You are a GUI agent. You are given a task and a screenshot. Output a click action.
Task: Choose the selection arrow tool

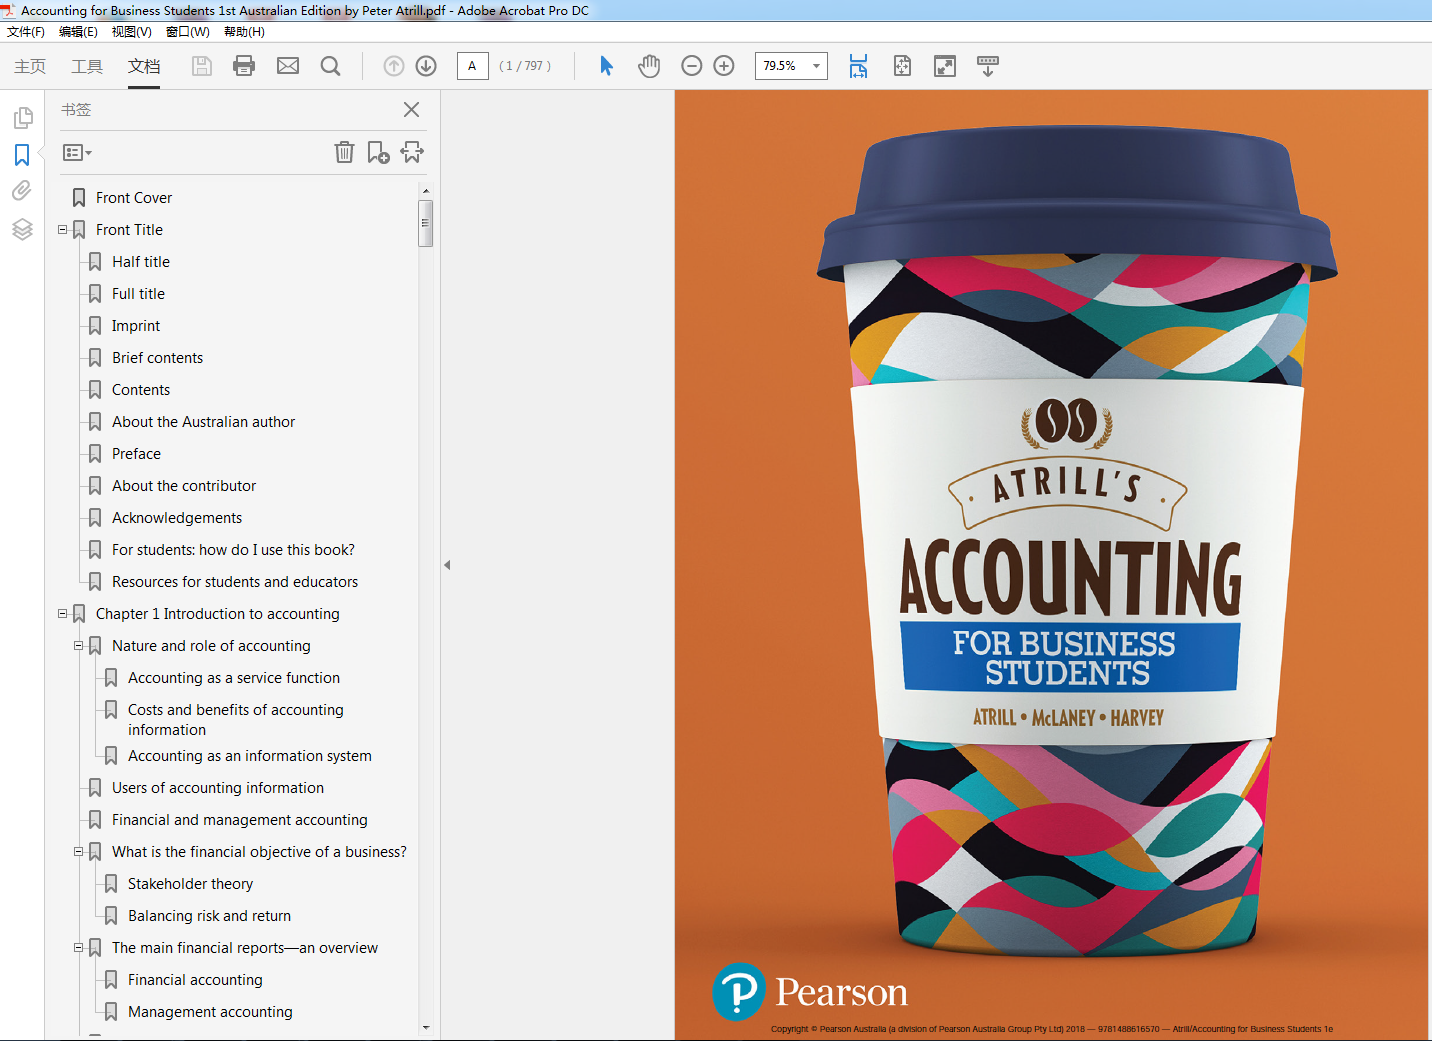pyautogui.click(x=606, y=66)
